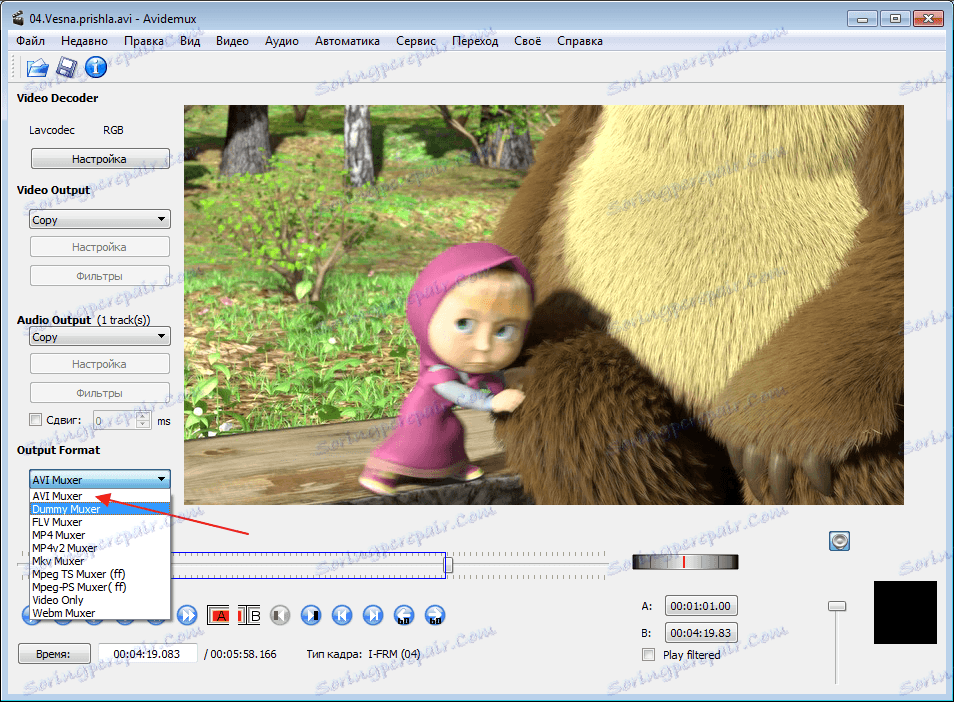Step back 60 seconds
The width and height of the screenshot is (954, 702).
[x=404, y=615]
